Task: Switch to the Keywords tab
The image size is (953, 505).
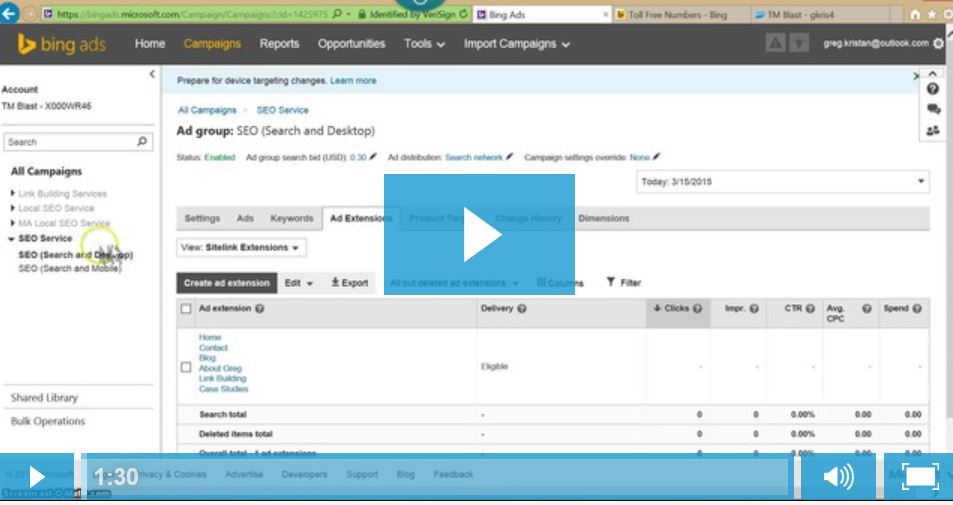Action: pos(292,218)
